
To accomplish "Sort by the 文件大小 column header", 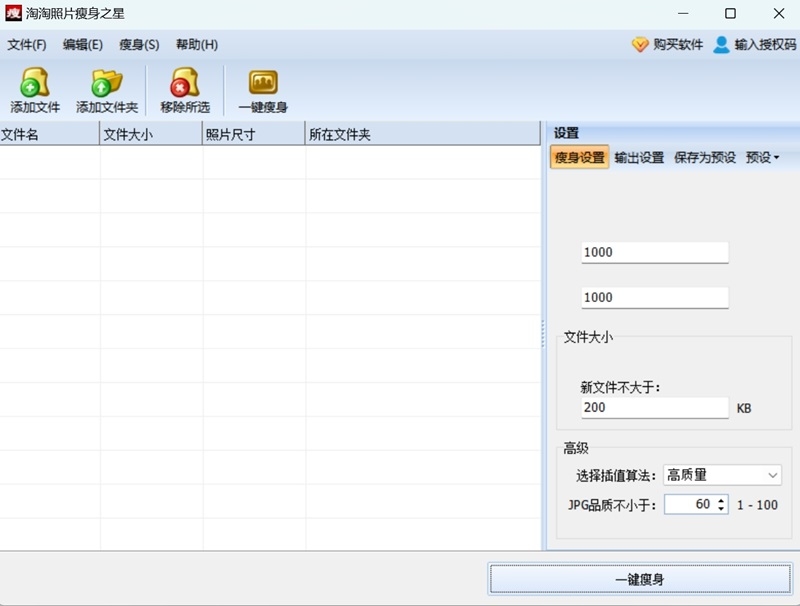I will 151,134.
